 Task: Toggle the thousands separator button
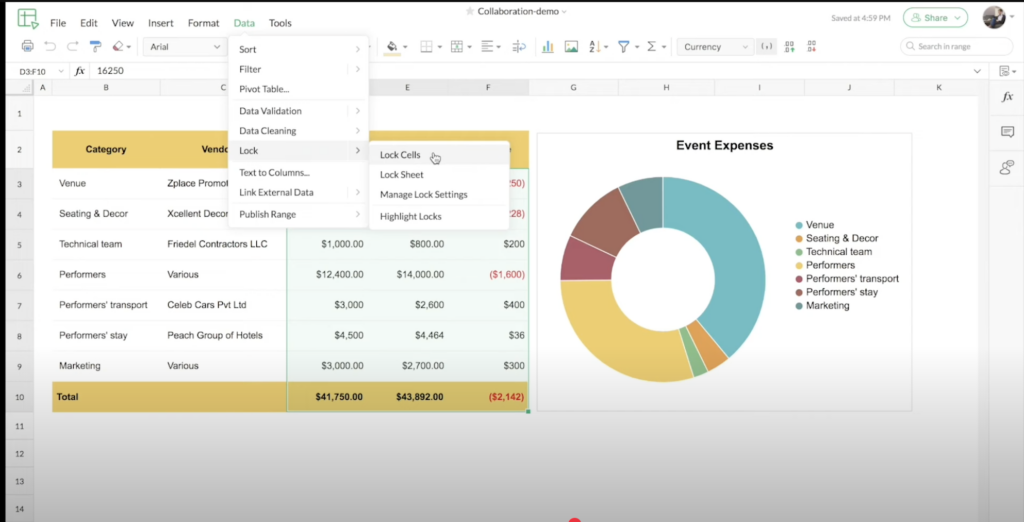(x=767, y=46)
